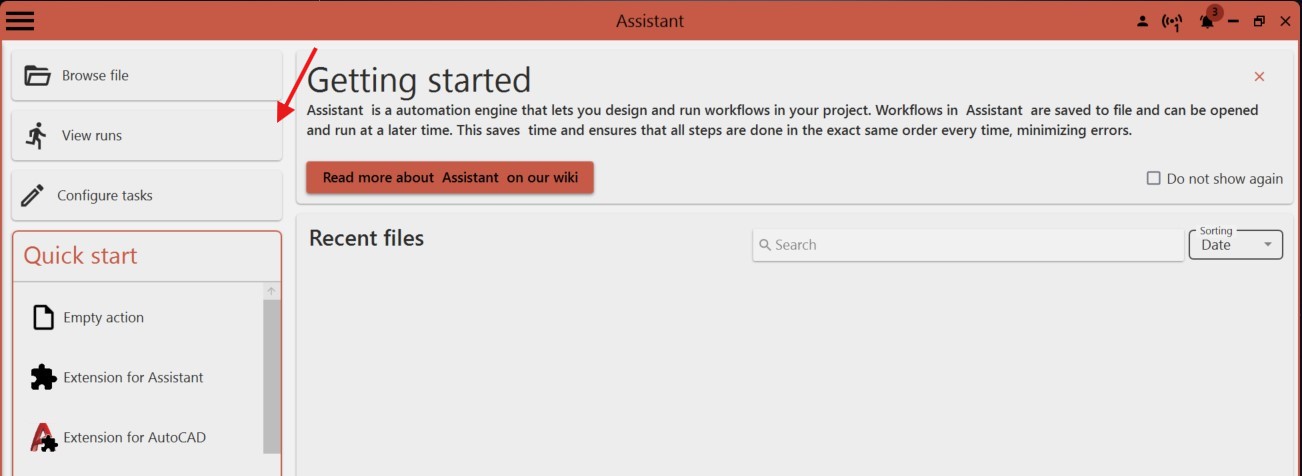This screenshot has width=1302, height=476.
Task: Click the Quick start list scrollbar
Action: (271, 375)
